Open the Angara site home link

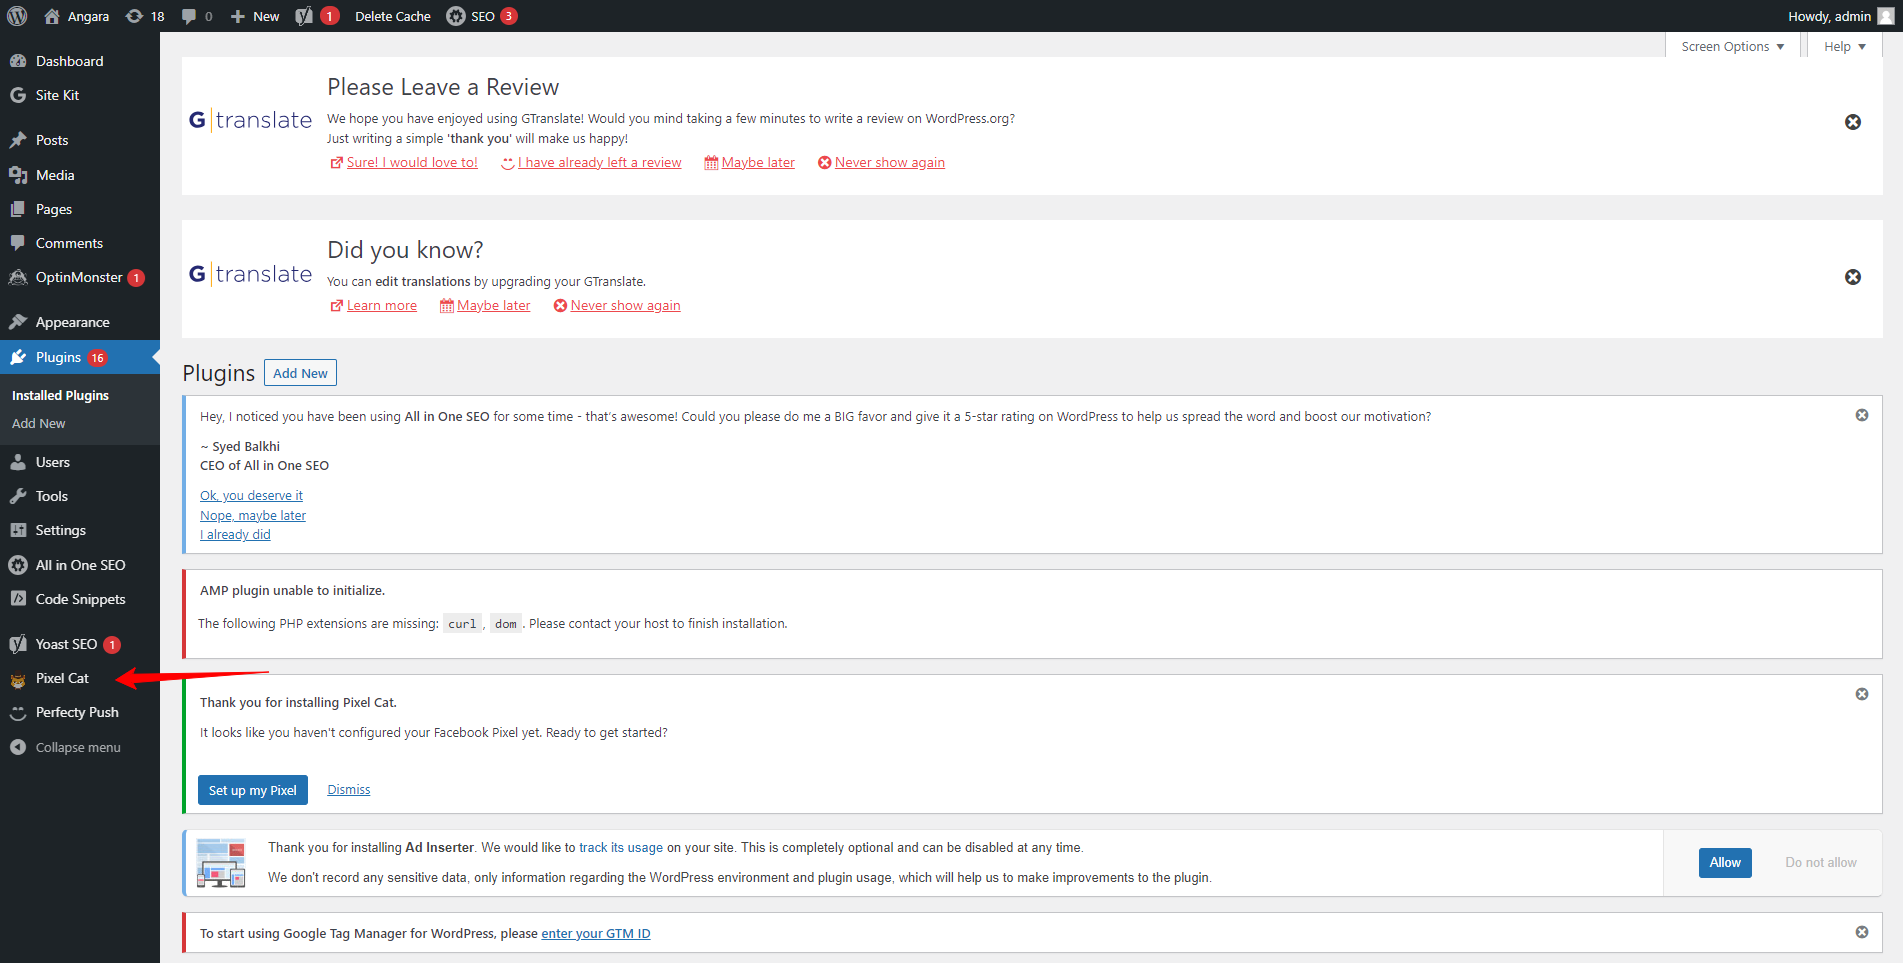76,16
